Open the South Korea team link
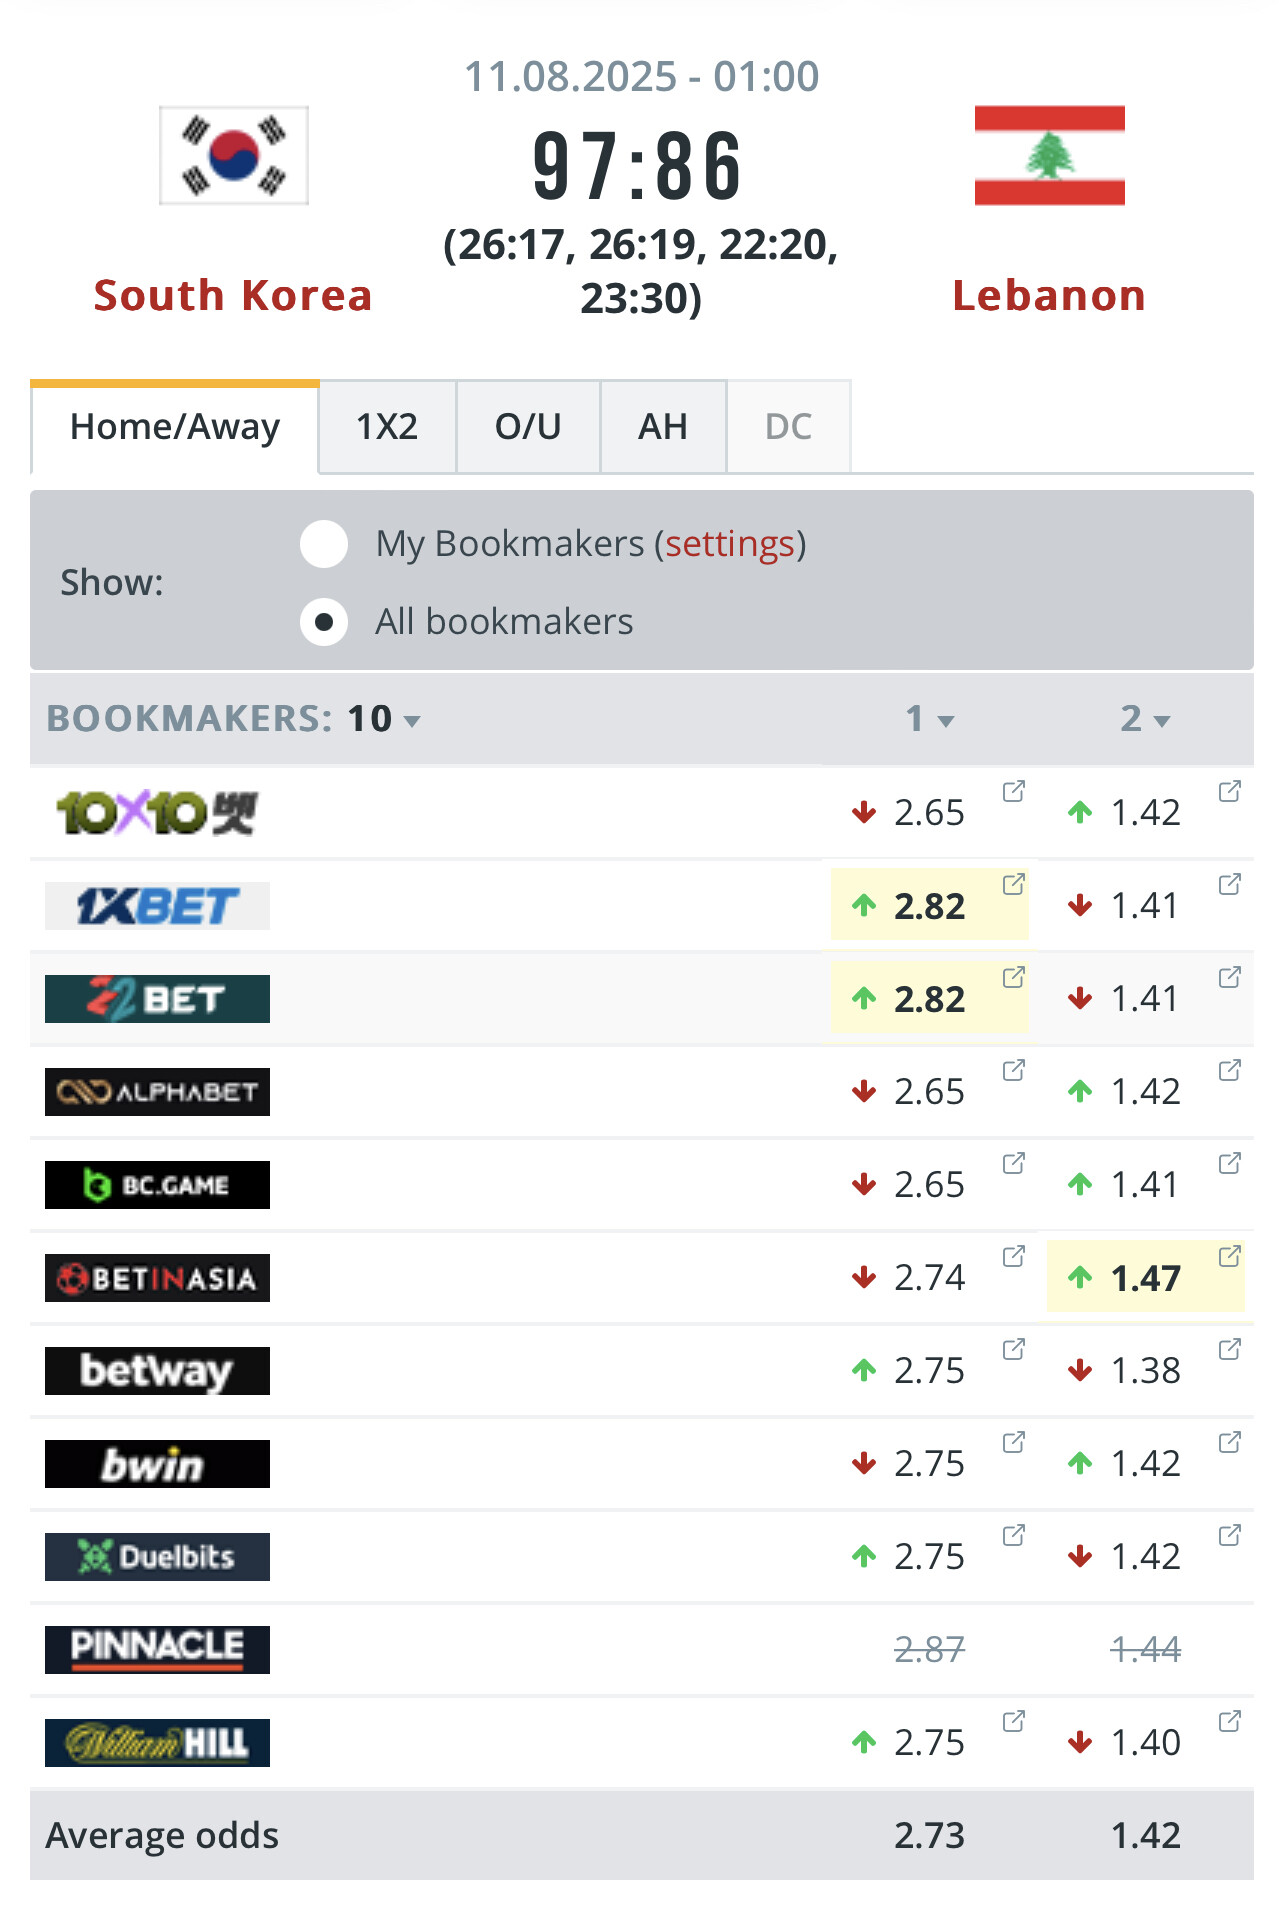Screen dimensions: 1284x1914 coord(233,296)
